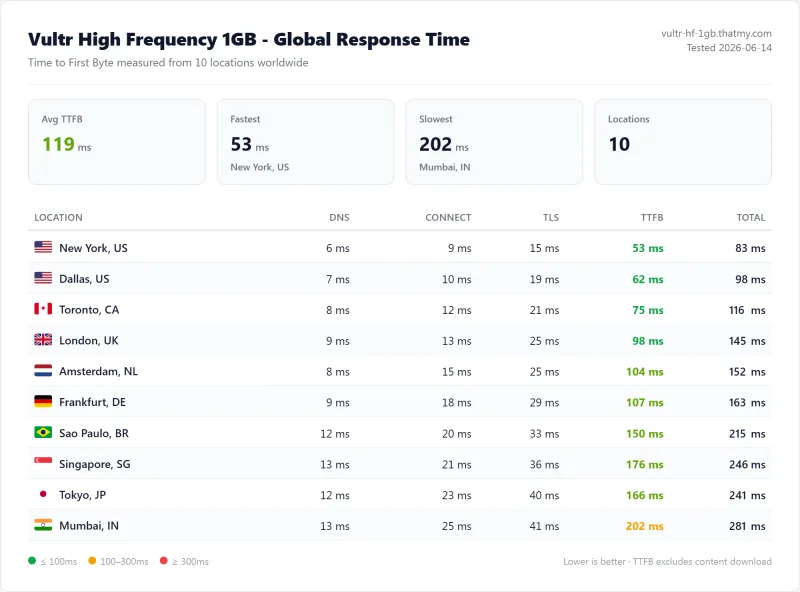
Task: Click the orange 100–300ms legend dot
Action: (92, 561)
